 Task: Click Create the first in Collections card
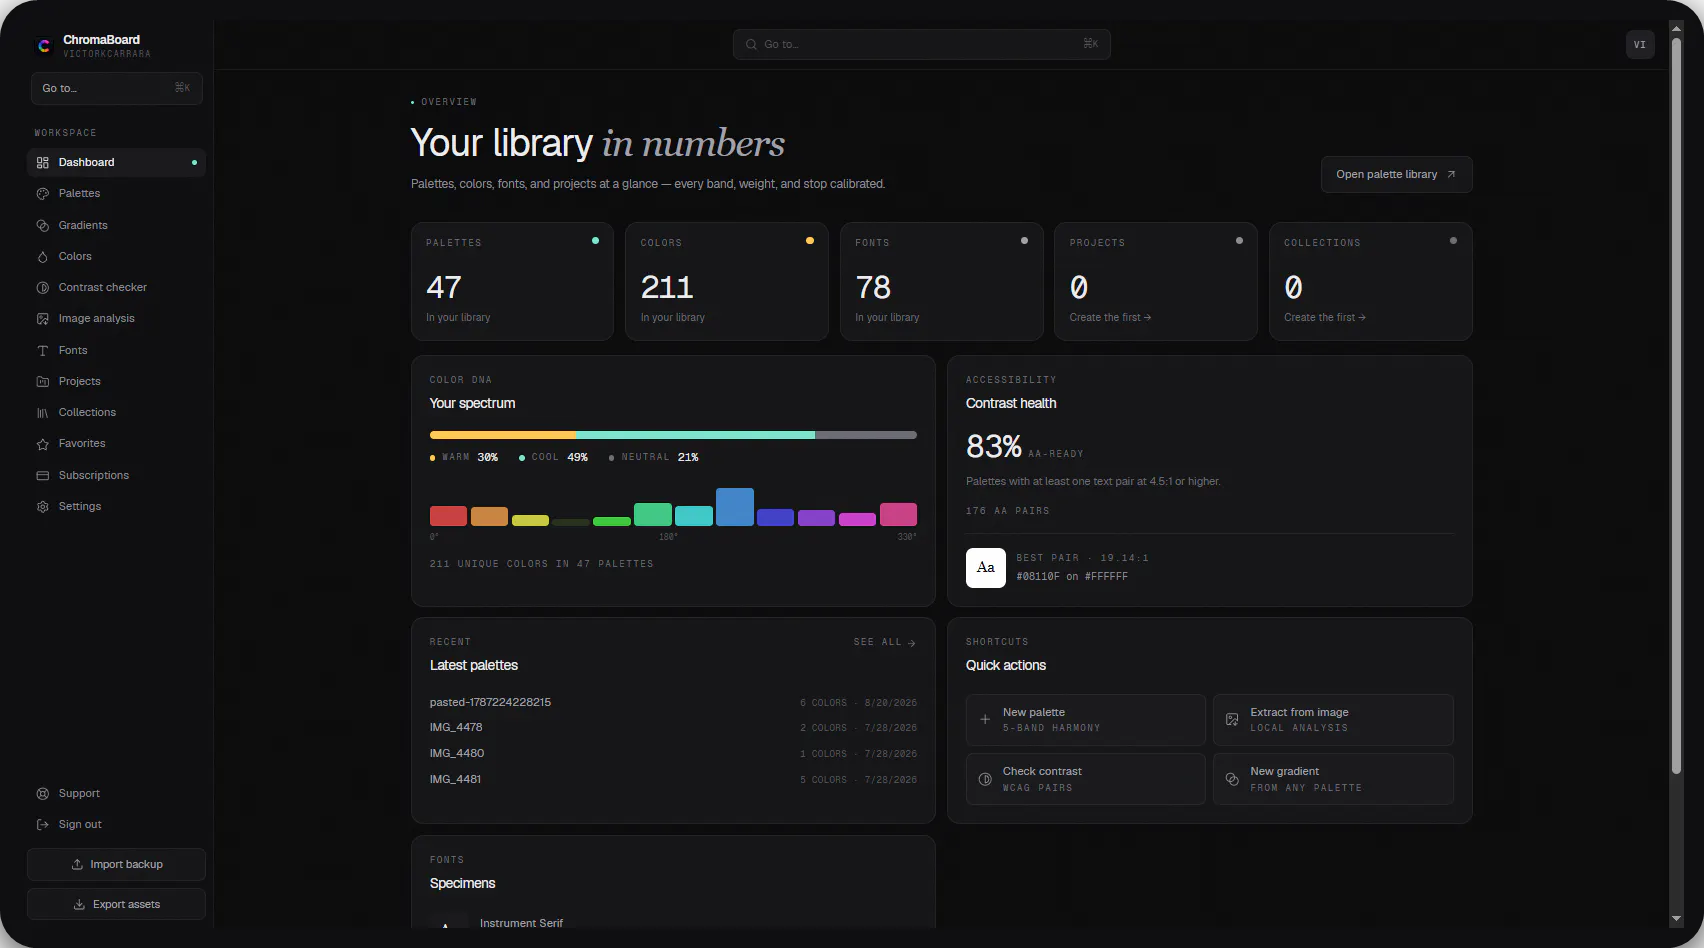tap(1325, 317)
